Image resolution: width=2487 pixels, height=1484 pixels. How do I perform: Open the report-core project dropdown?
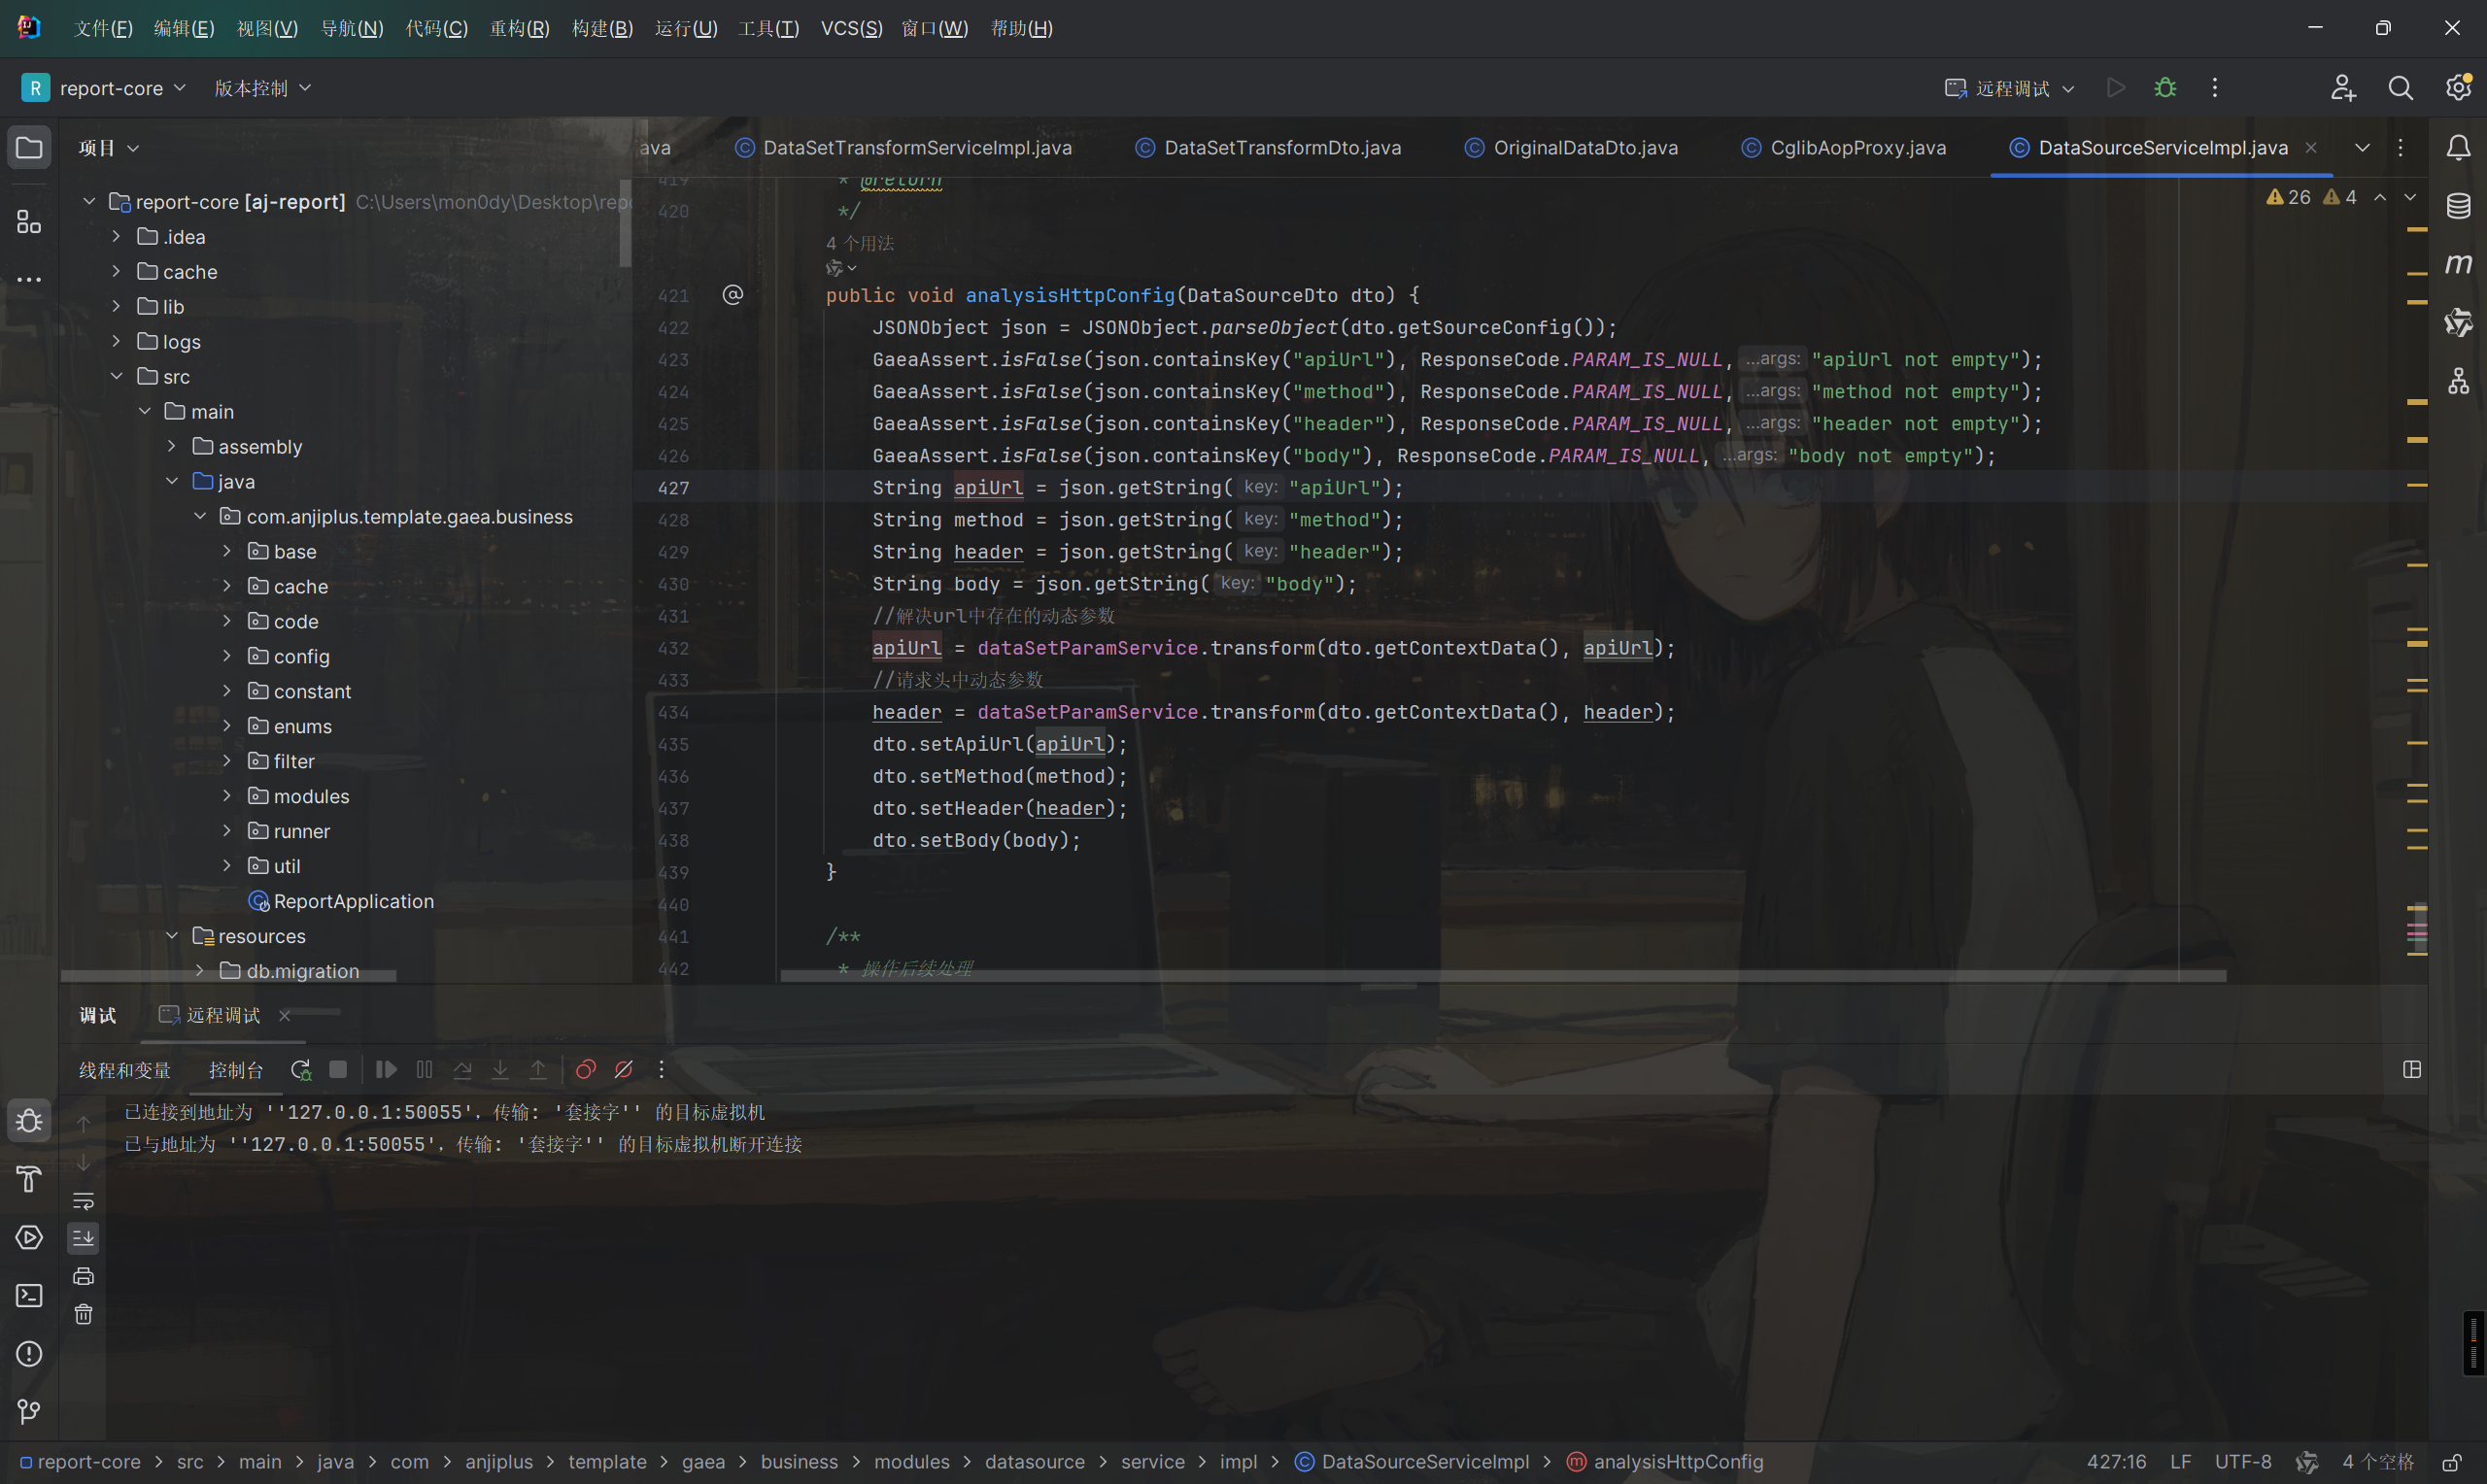coord(105,88)
